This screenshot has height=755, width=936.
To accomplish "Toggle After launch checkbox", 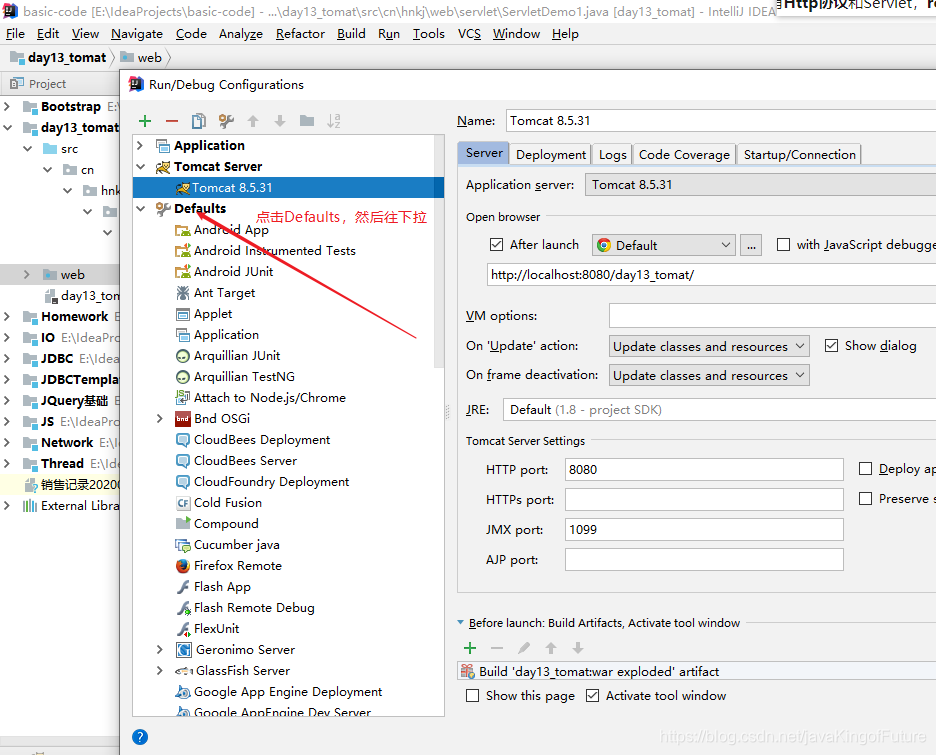I will coord(496,245).
